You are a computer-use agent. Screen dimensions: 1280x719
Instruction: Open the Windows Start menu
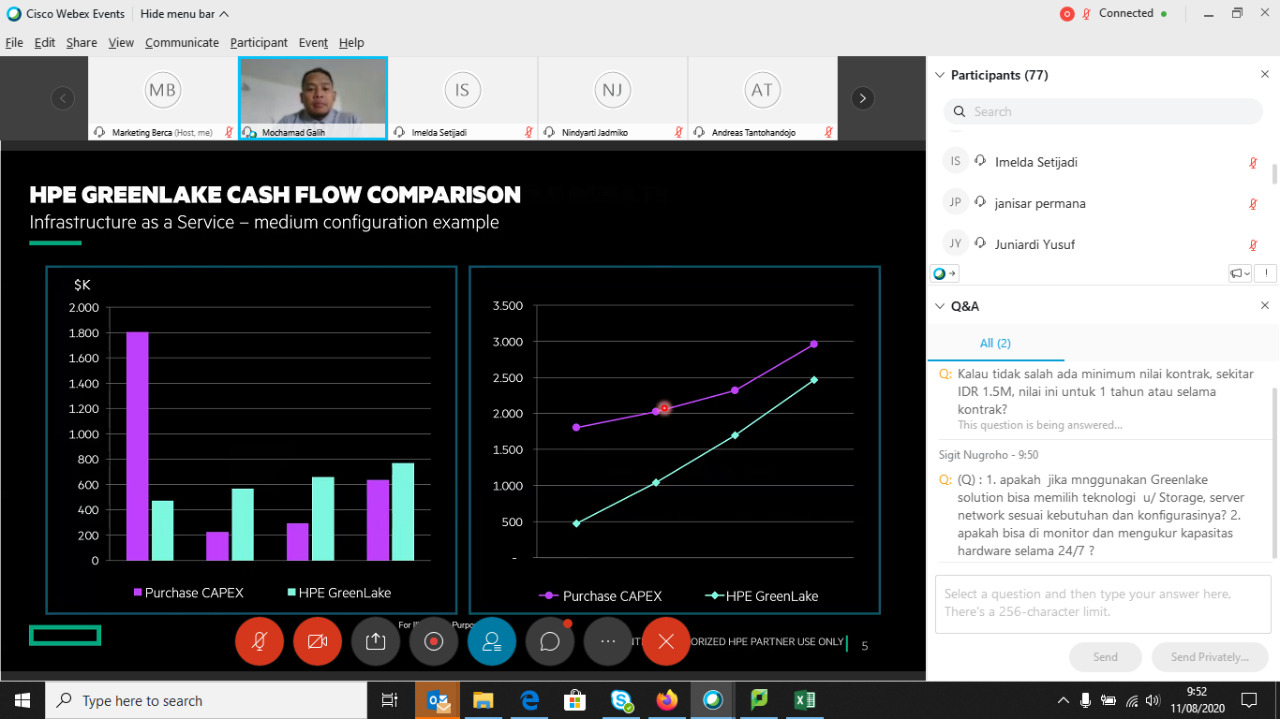click(22, 700)
